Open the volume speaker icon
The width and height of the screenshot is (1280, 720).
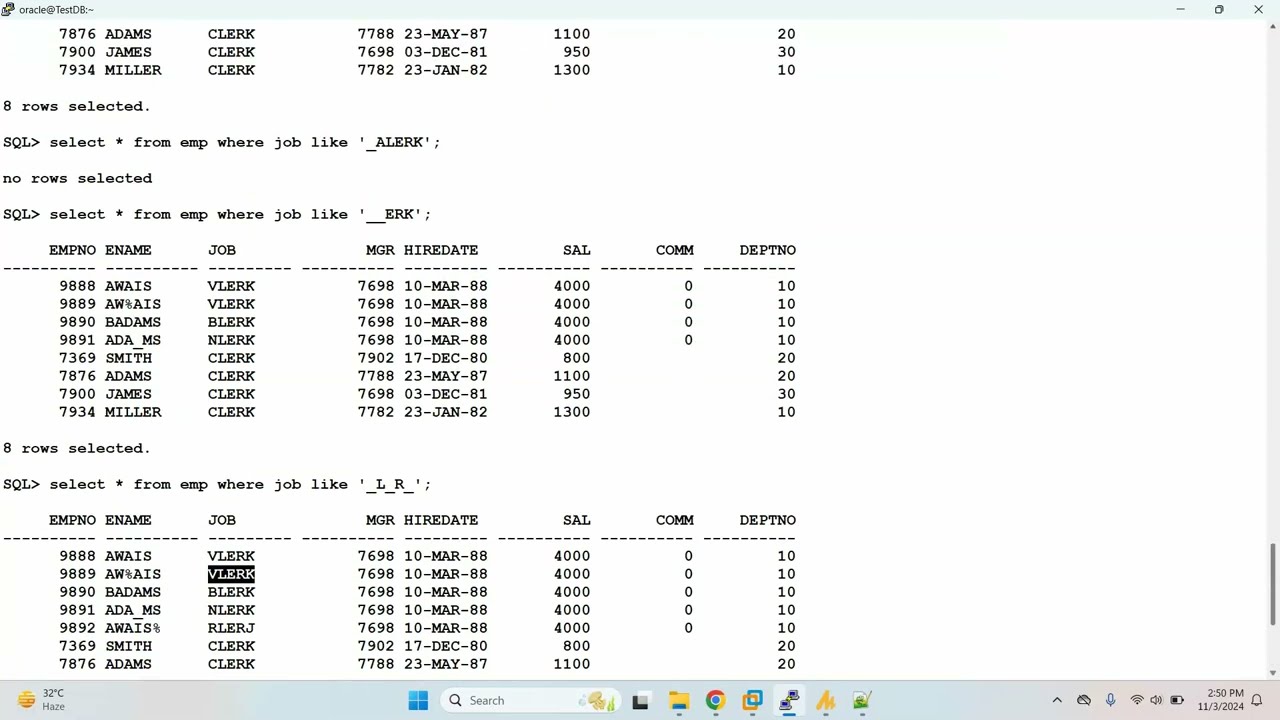point(1156,700)
